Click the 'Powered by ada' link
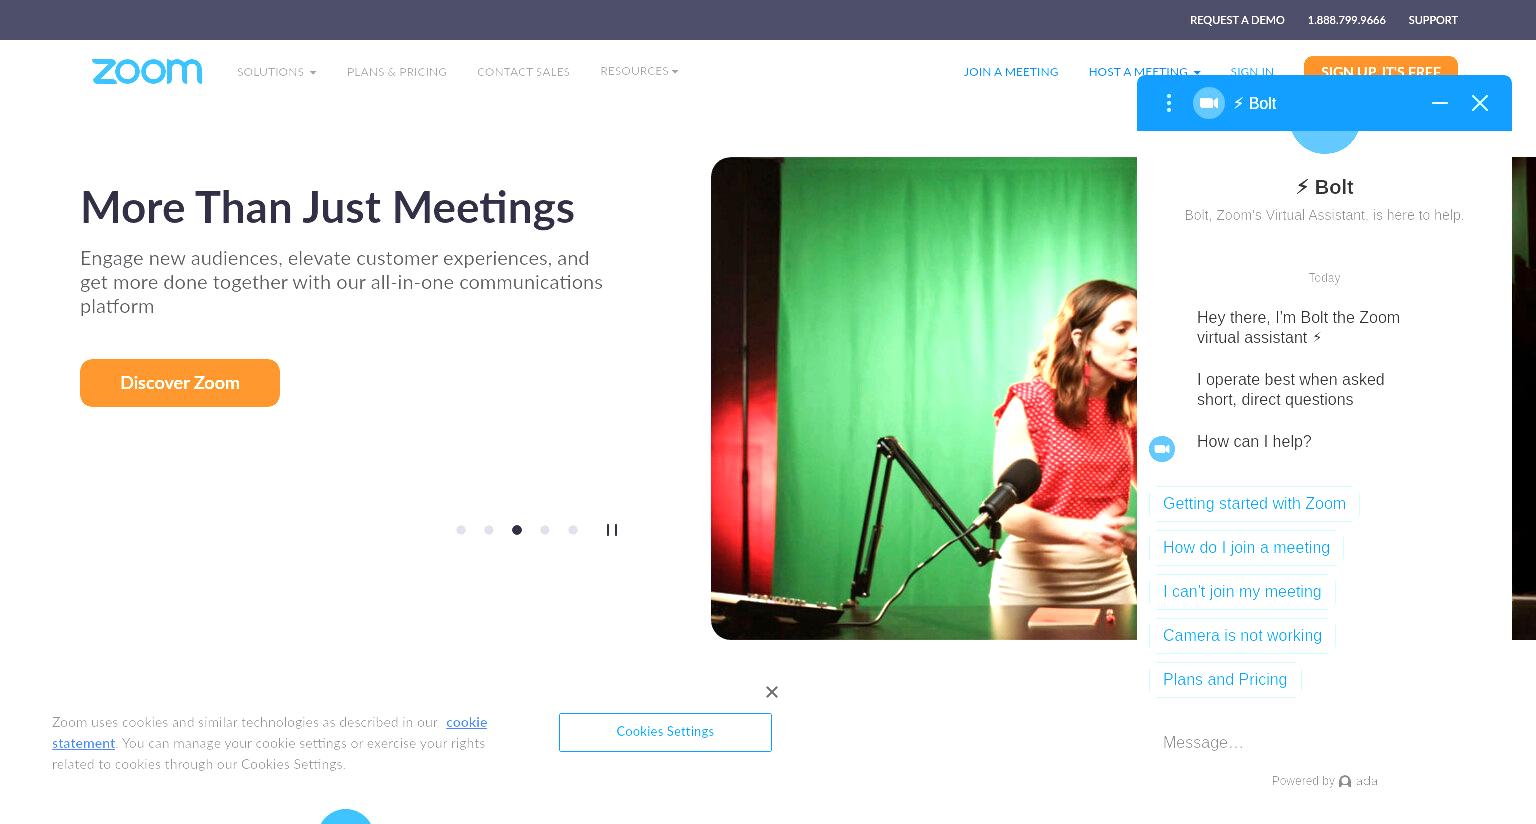The image size is (1536, 824). tap(1325, 781)
